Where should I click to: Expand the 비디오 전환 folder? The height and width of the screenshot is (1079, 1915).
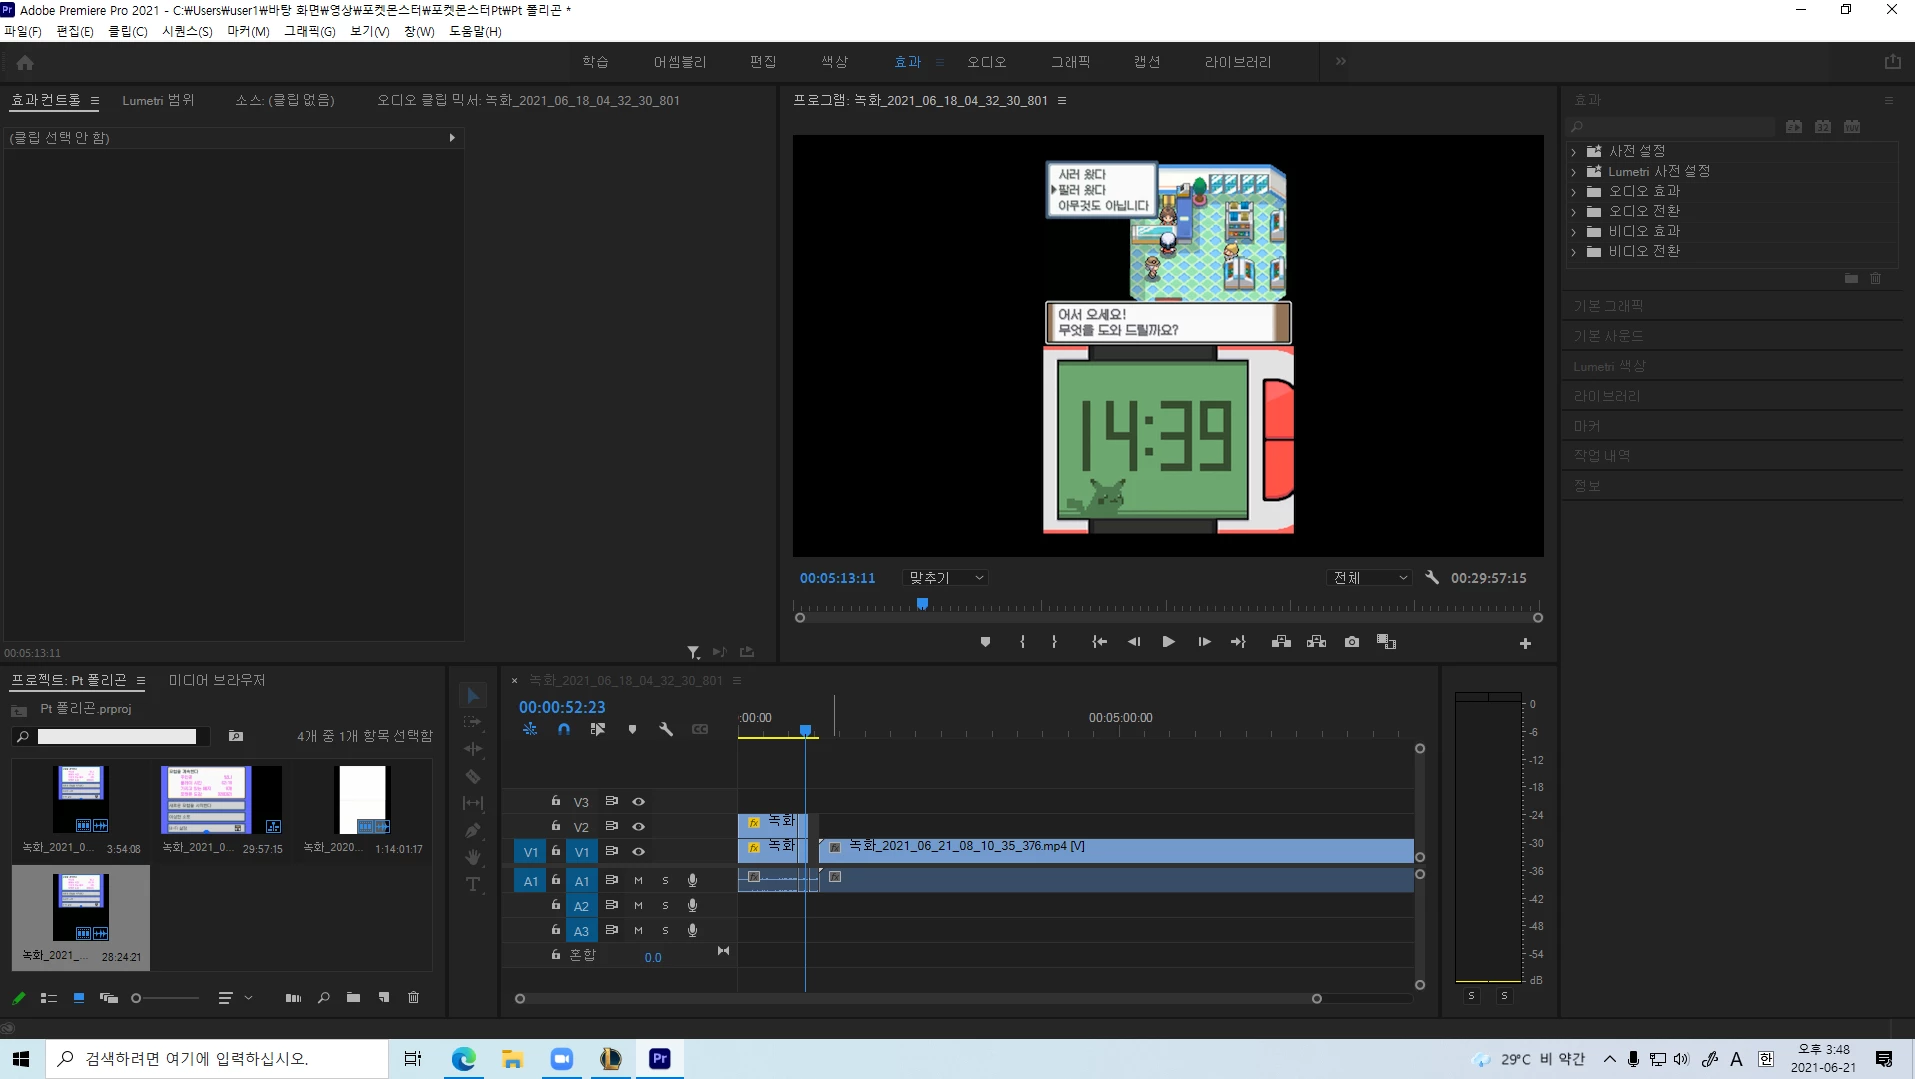point(1574,251)
